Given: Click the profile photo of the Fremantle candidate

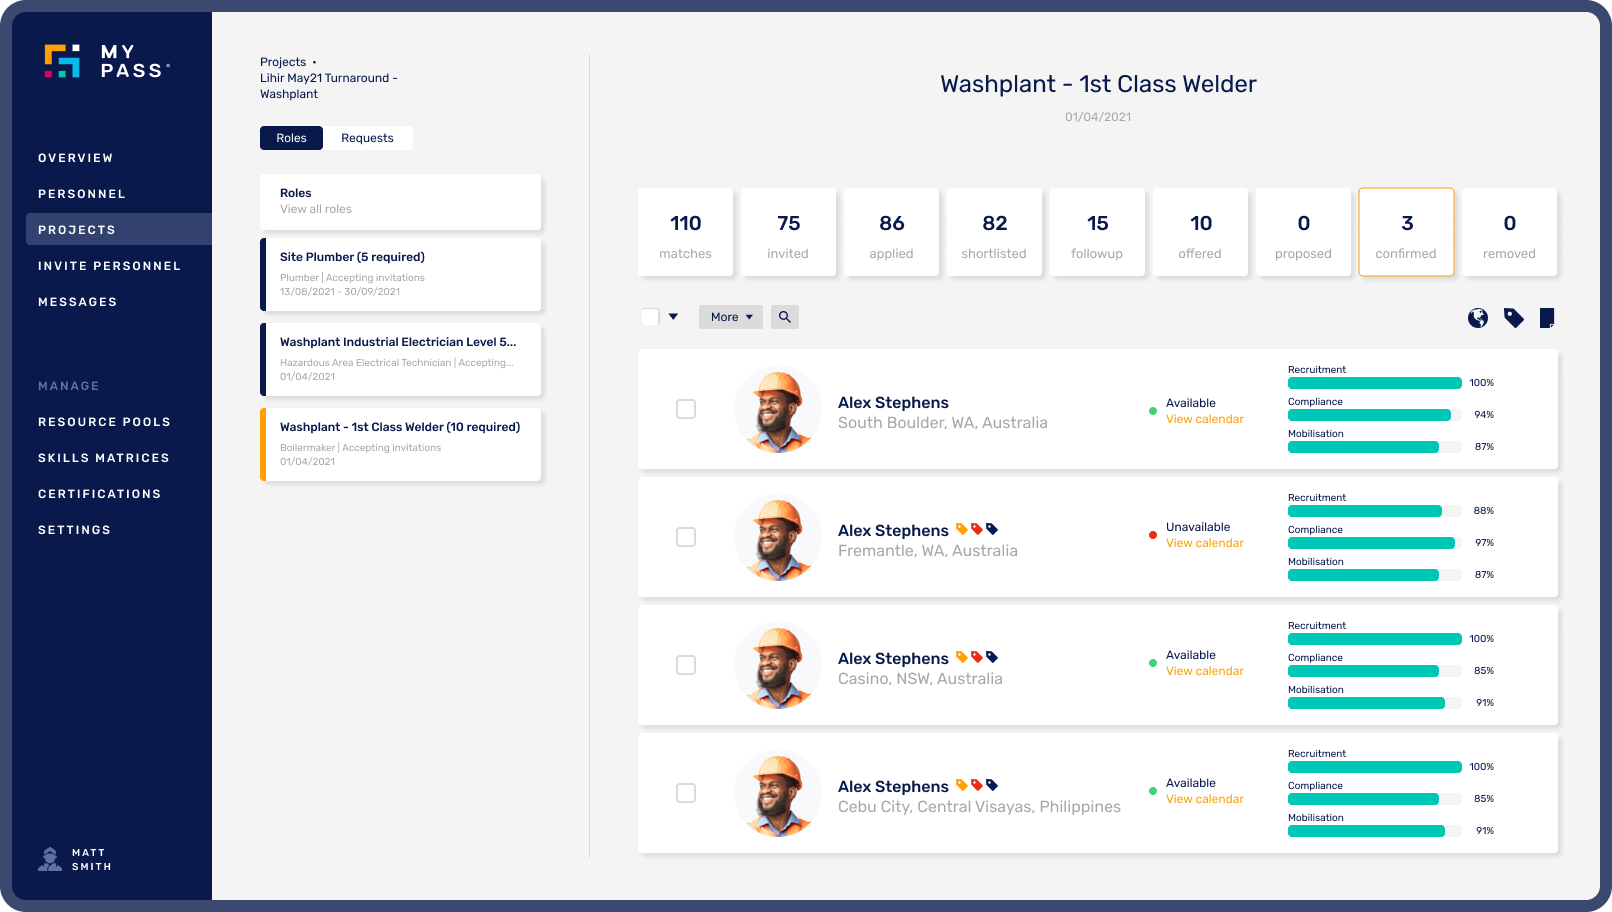Looking at the screenshot, I should [x=777, y=537].
